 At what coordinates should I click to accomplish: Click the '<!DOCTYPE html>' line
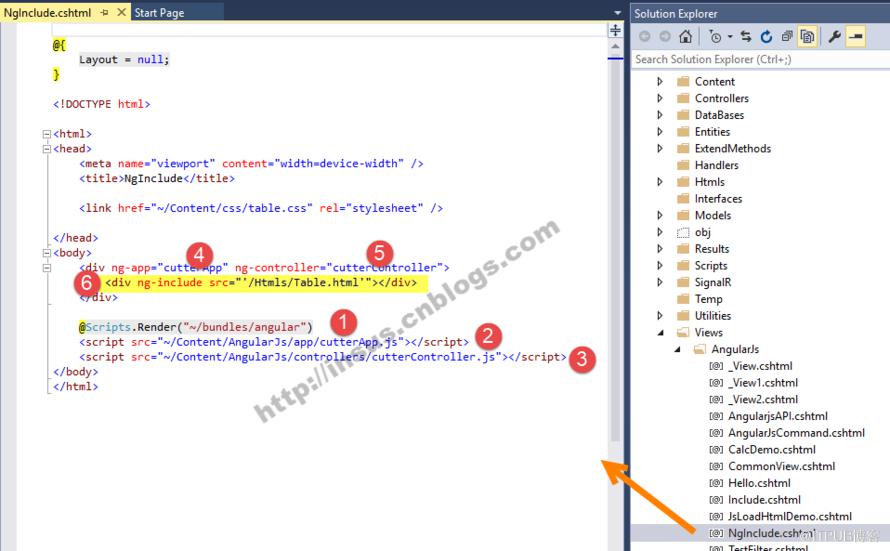[102, 104]
